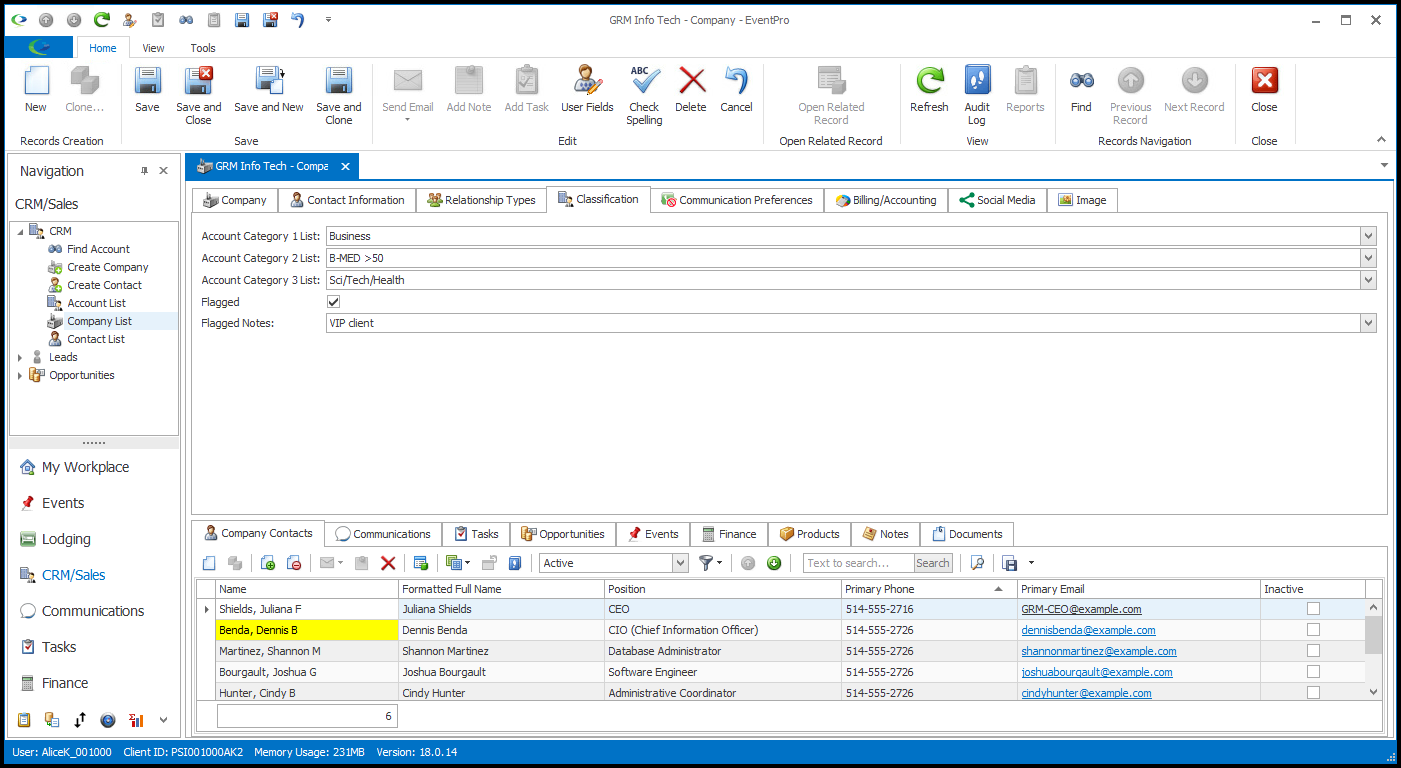The width and height of the screenshot is (1401, 768).
Task: Switch to the Social Media tab
Action: pyautogui.click(x=997, y=200)
